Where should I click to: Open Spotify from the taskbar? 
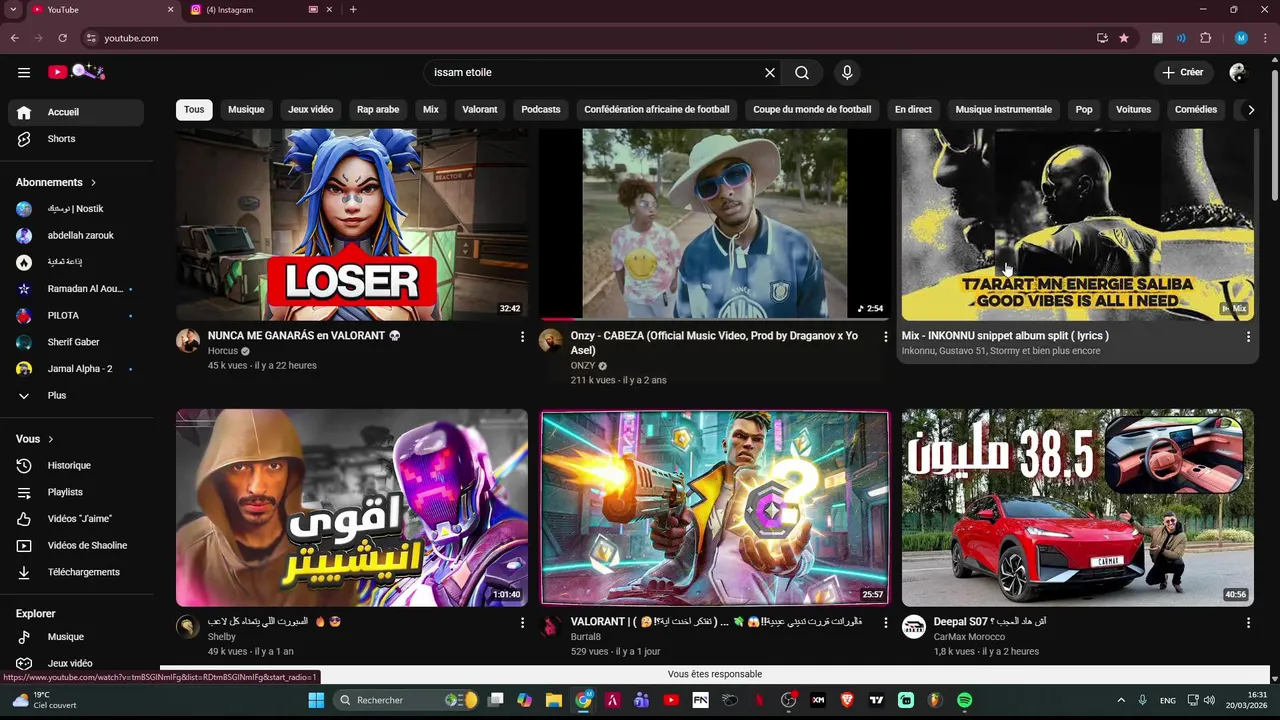[964, 700]
